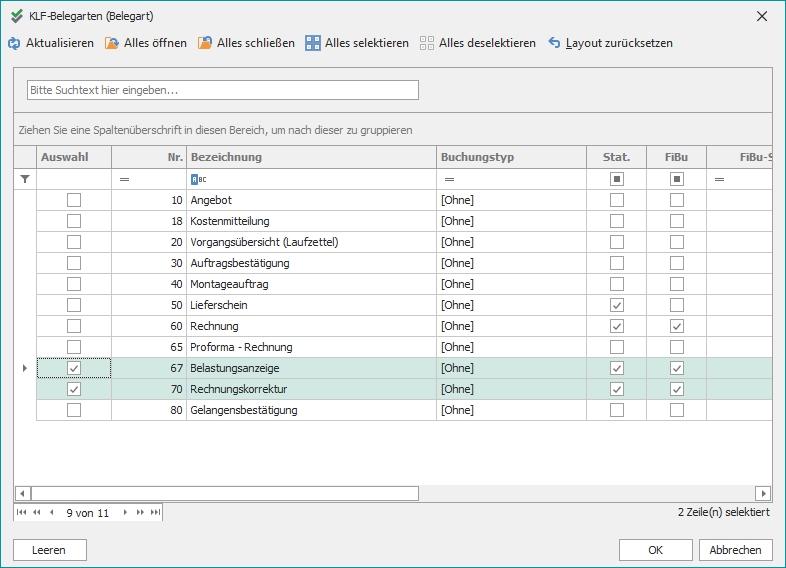This screenshot has height=568, width=786.
Task: Click the Alles deselektieren grid icon
Action: [427, 43]
